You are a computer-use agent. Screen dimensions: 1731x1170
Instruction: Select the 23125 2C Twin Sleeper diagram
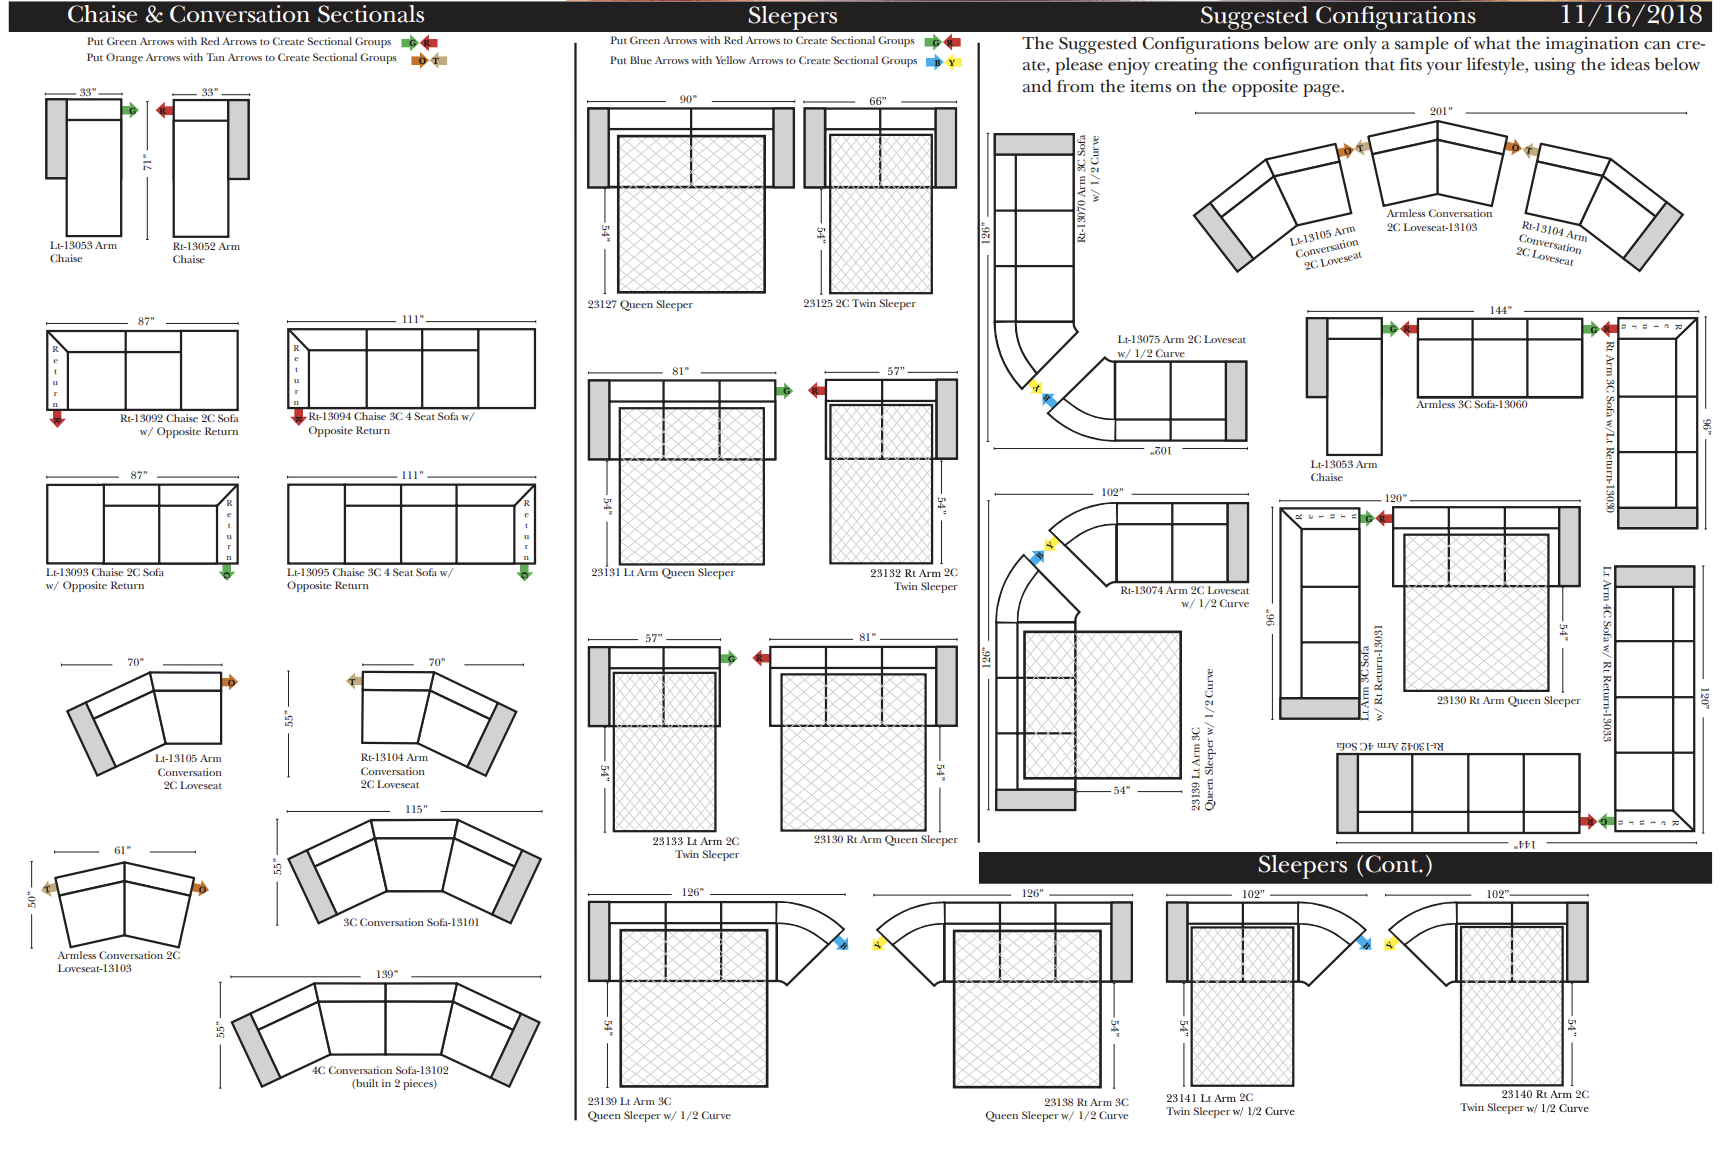(x=880, y=200)
